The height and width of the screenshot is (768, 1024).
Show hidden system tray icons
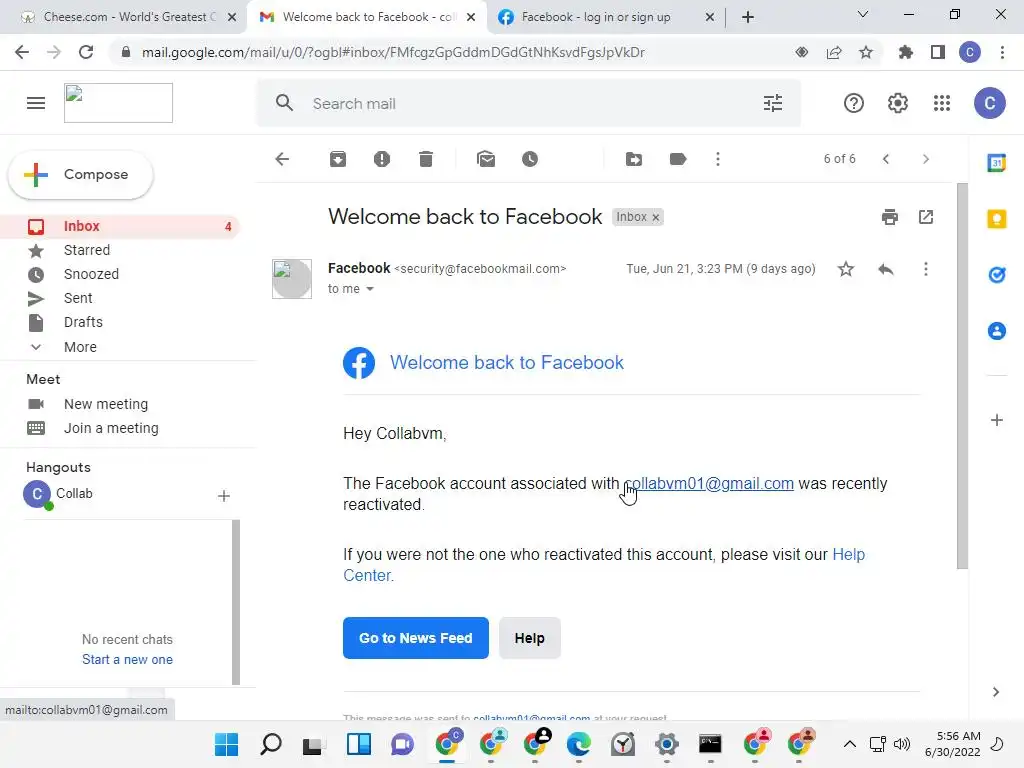(x=850, y=744)
